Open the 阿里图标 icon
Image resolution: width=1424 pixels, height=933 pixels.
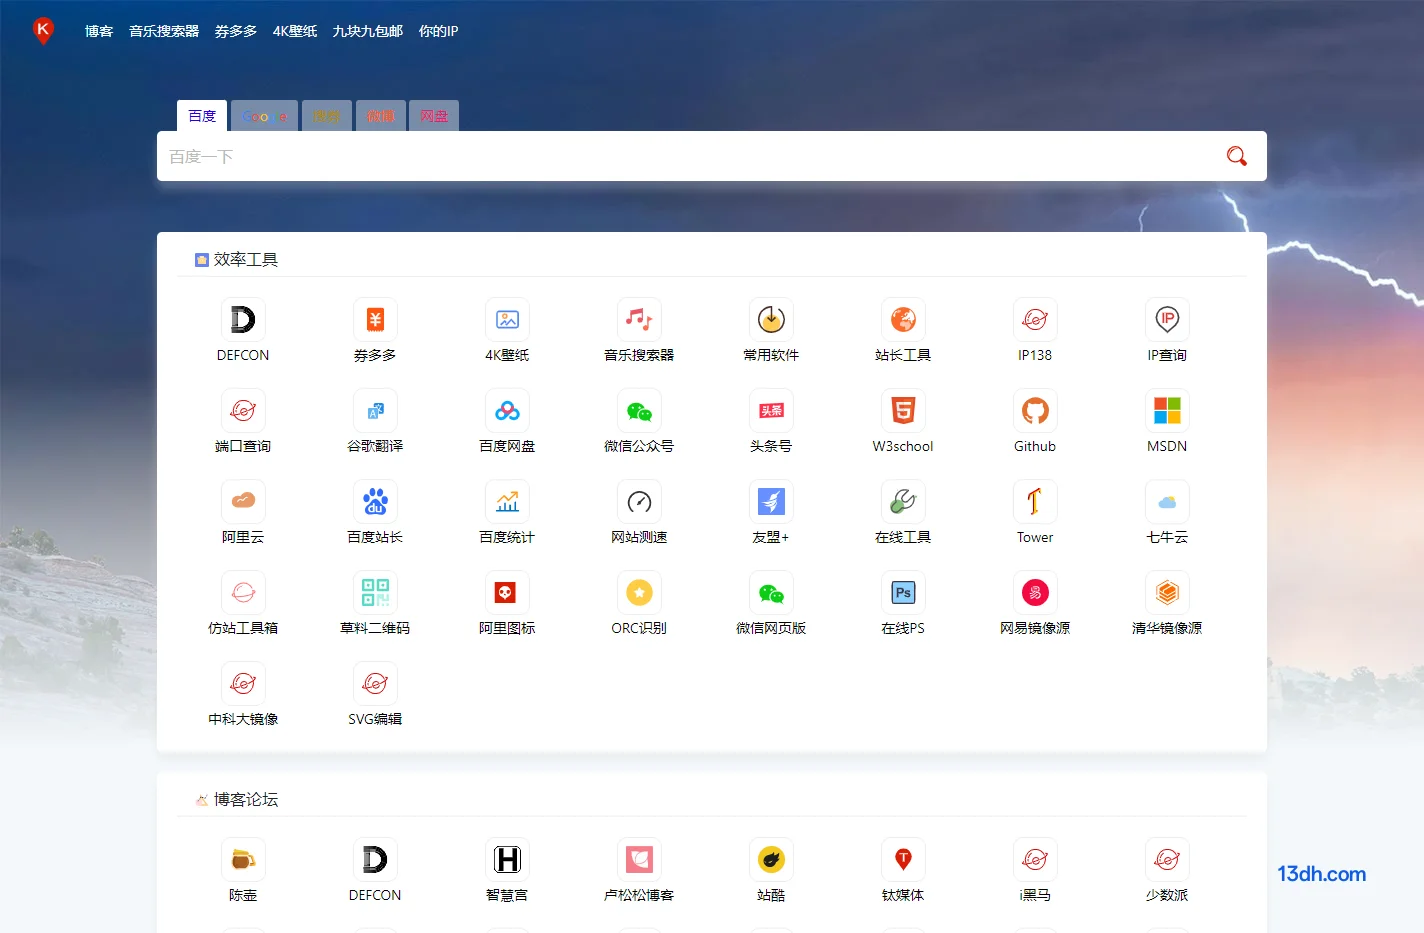[507, 593]
